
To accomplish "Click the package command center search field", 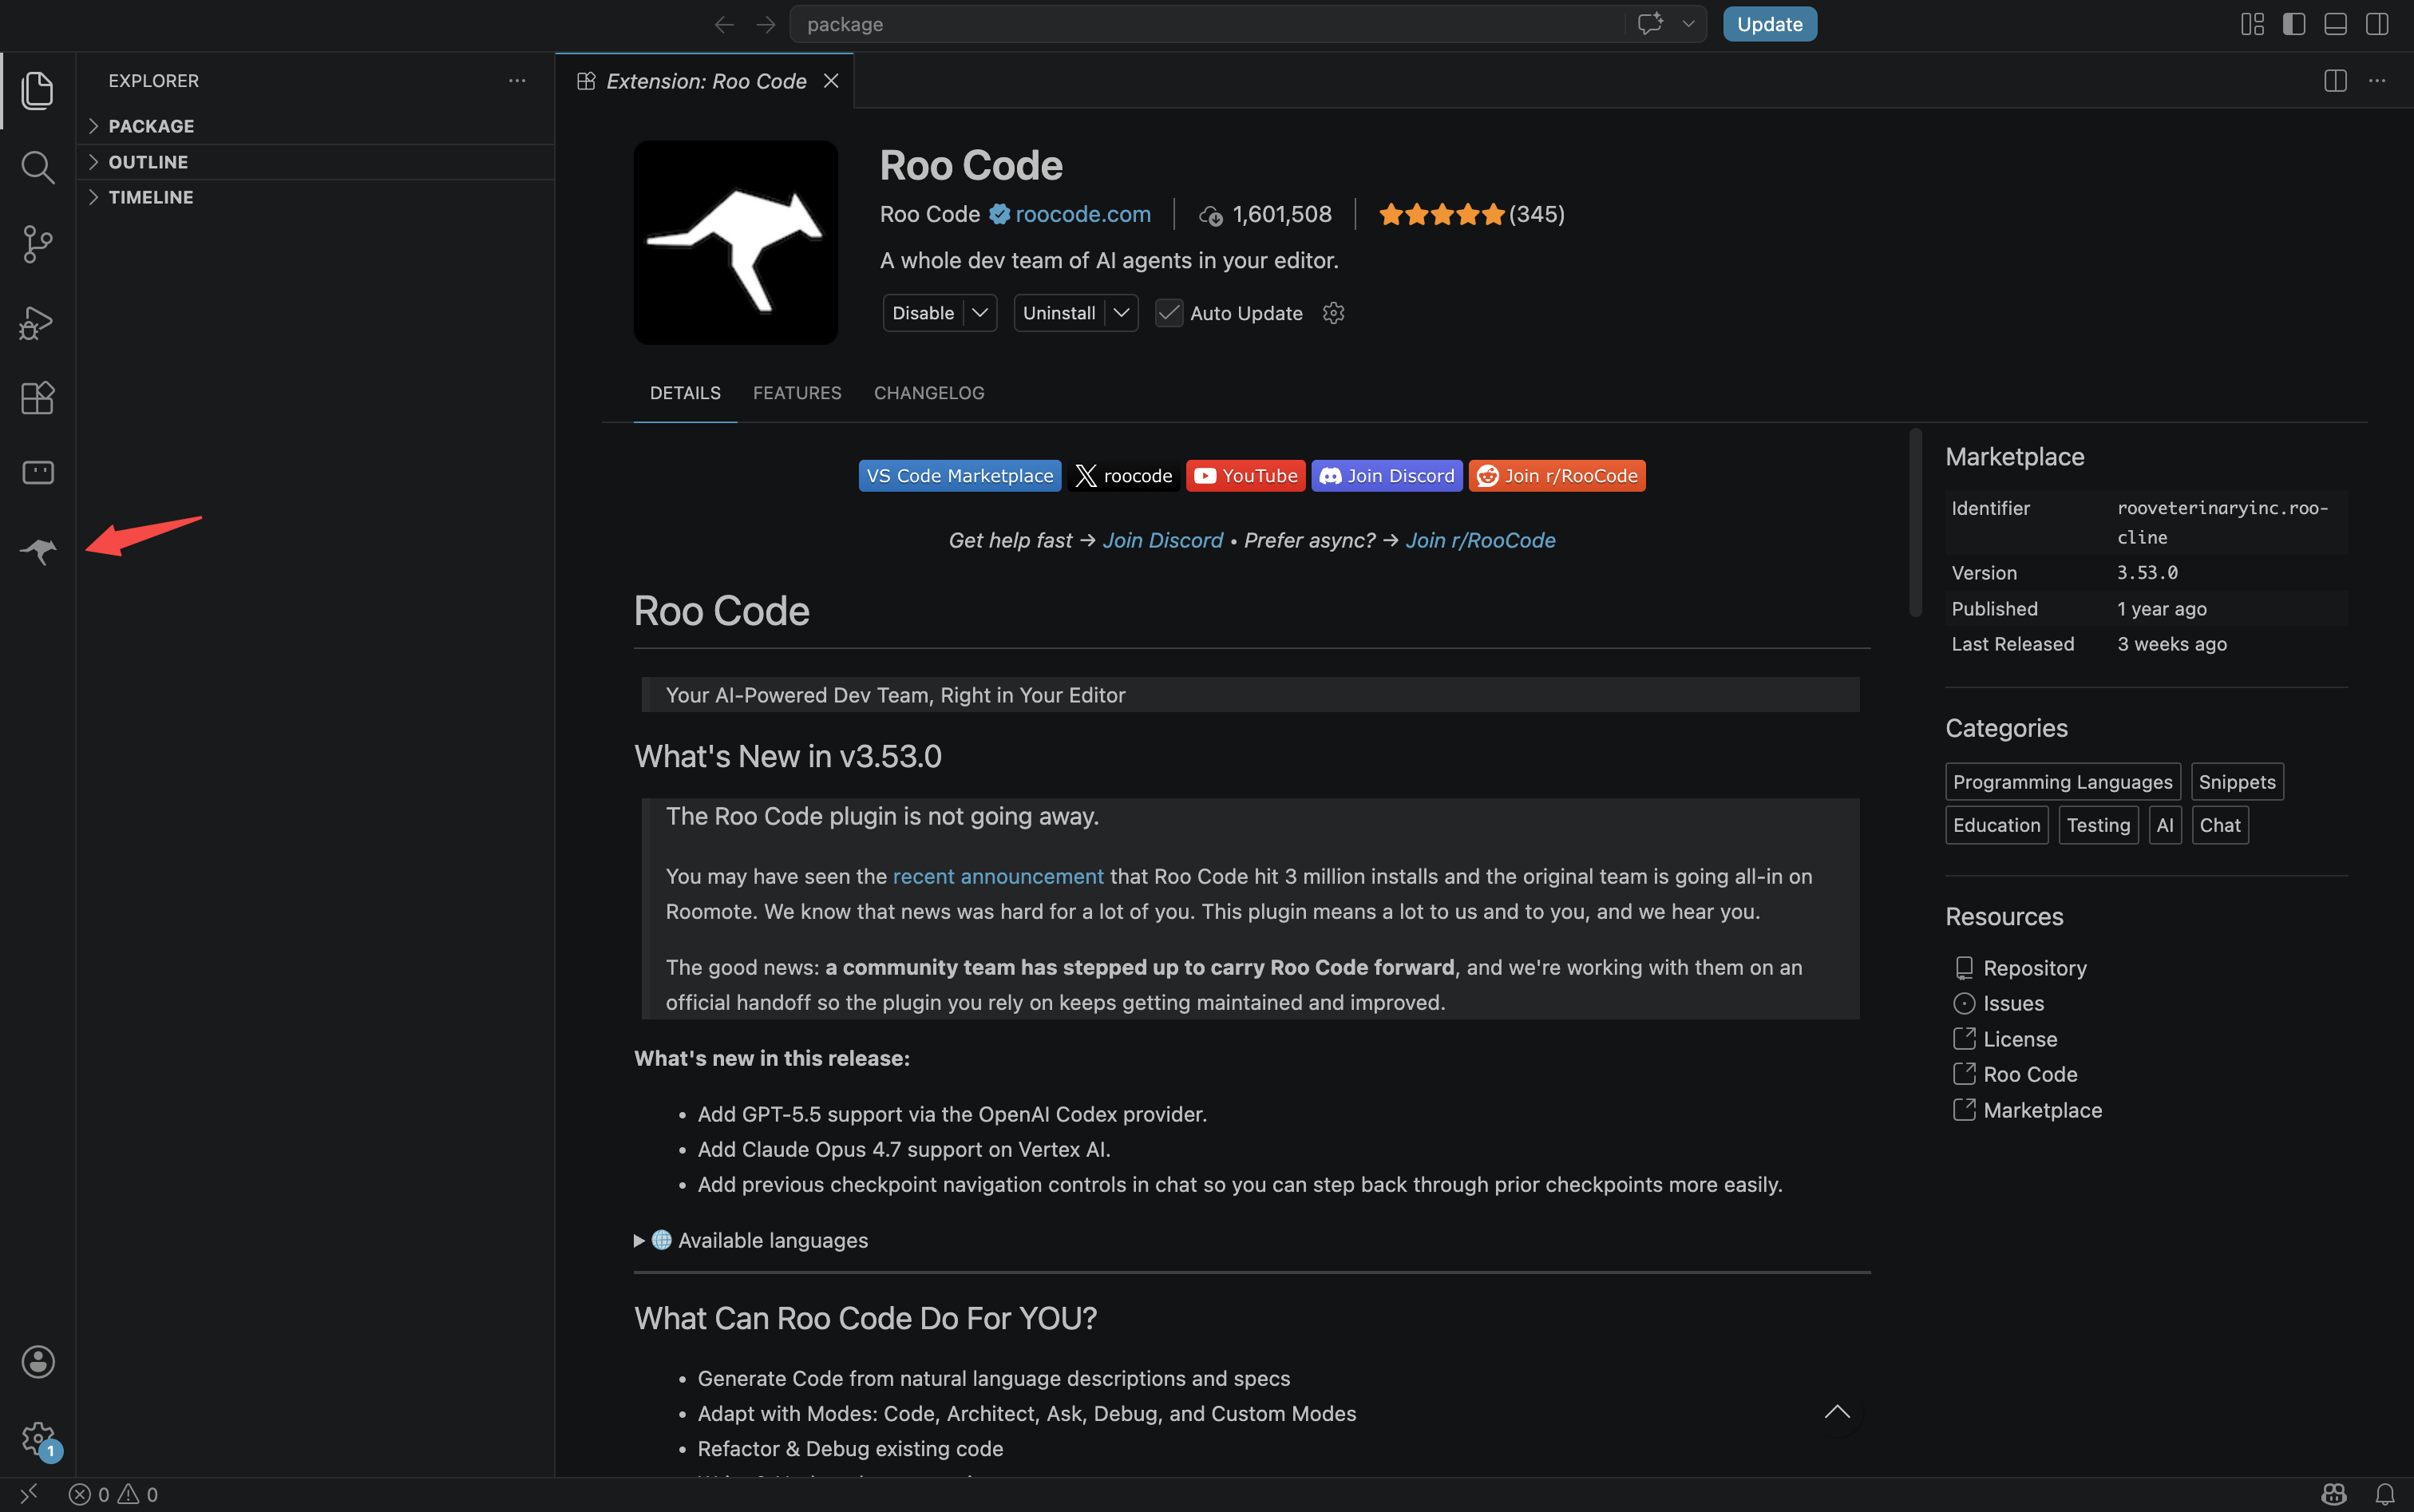I will pyautogui.click(x=1207, y=24).
